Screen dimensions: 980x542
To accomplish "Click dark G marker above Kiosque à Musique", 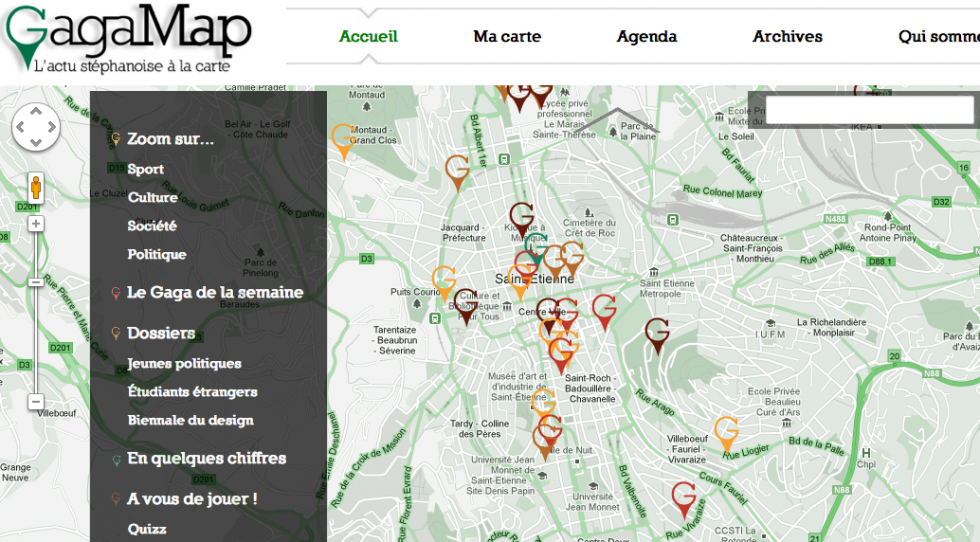I will coord(521,219).
